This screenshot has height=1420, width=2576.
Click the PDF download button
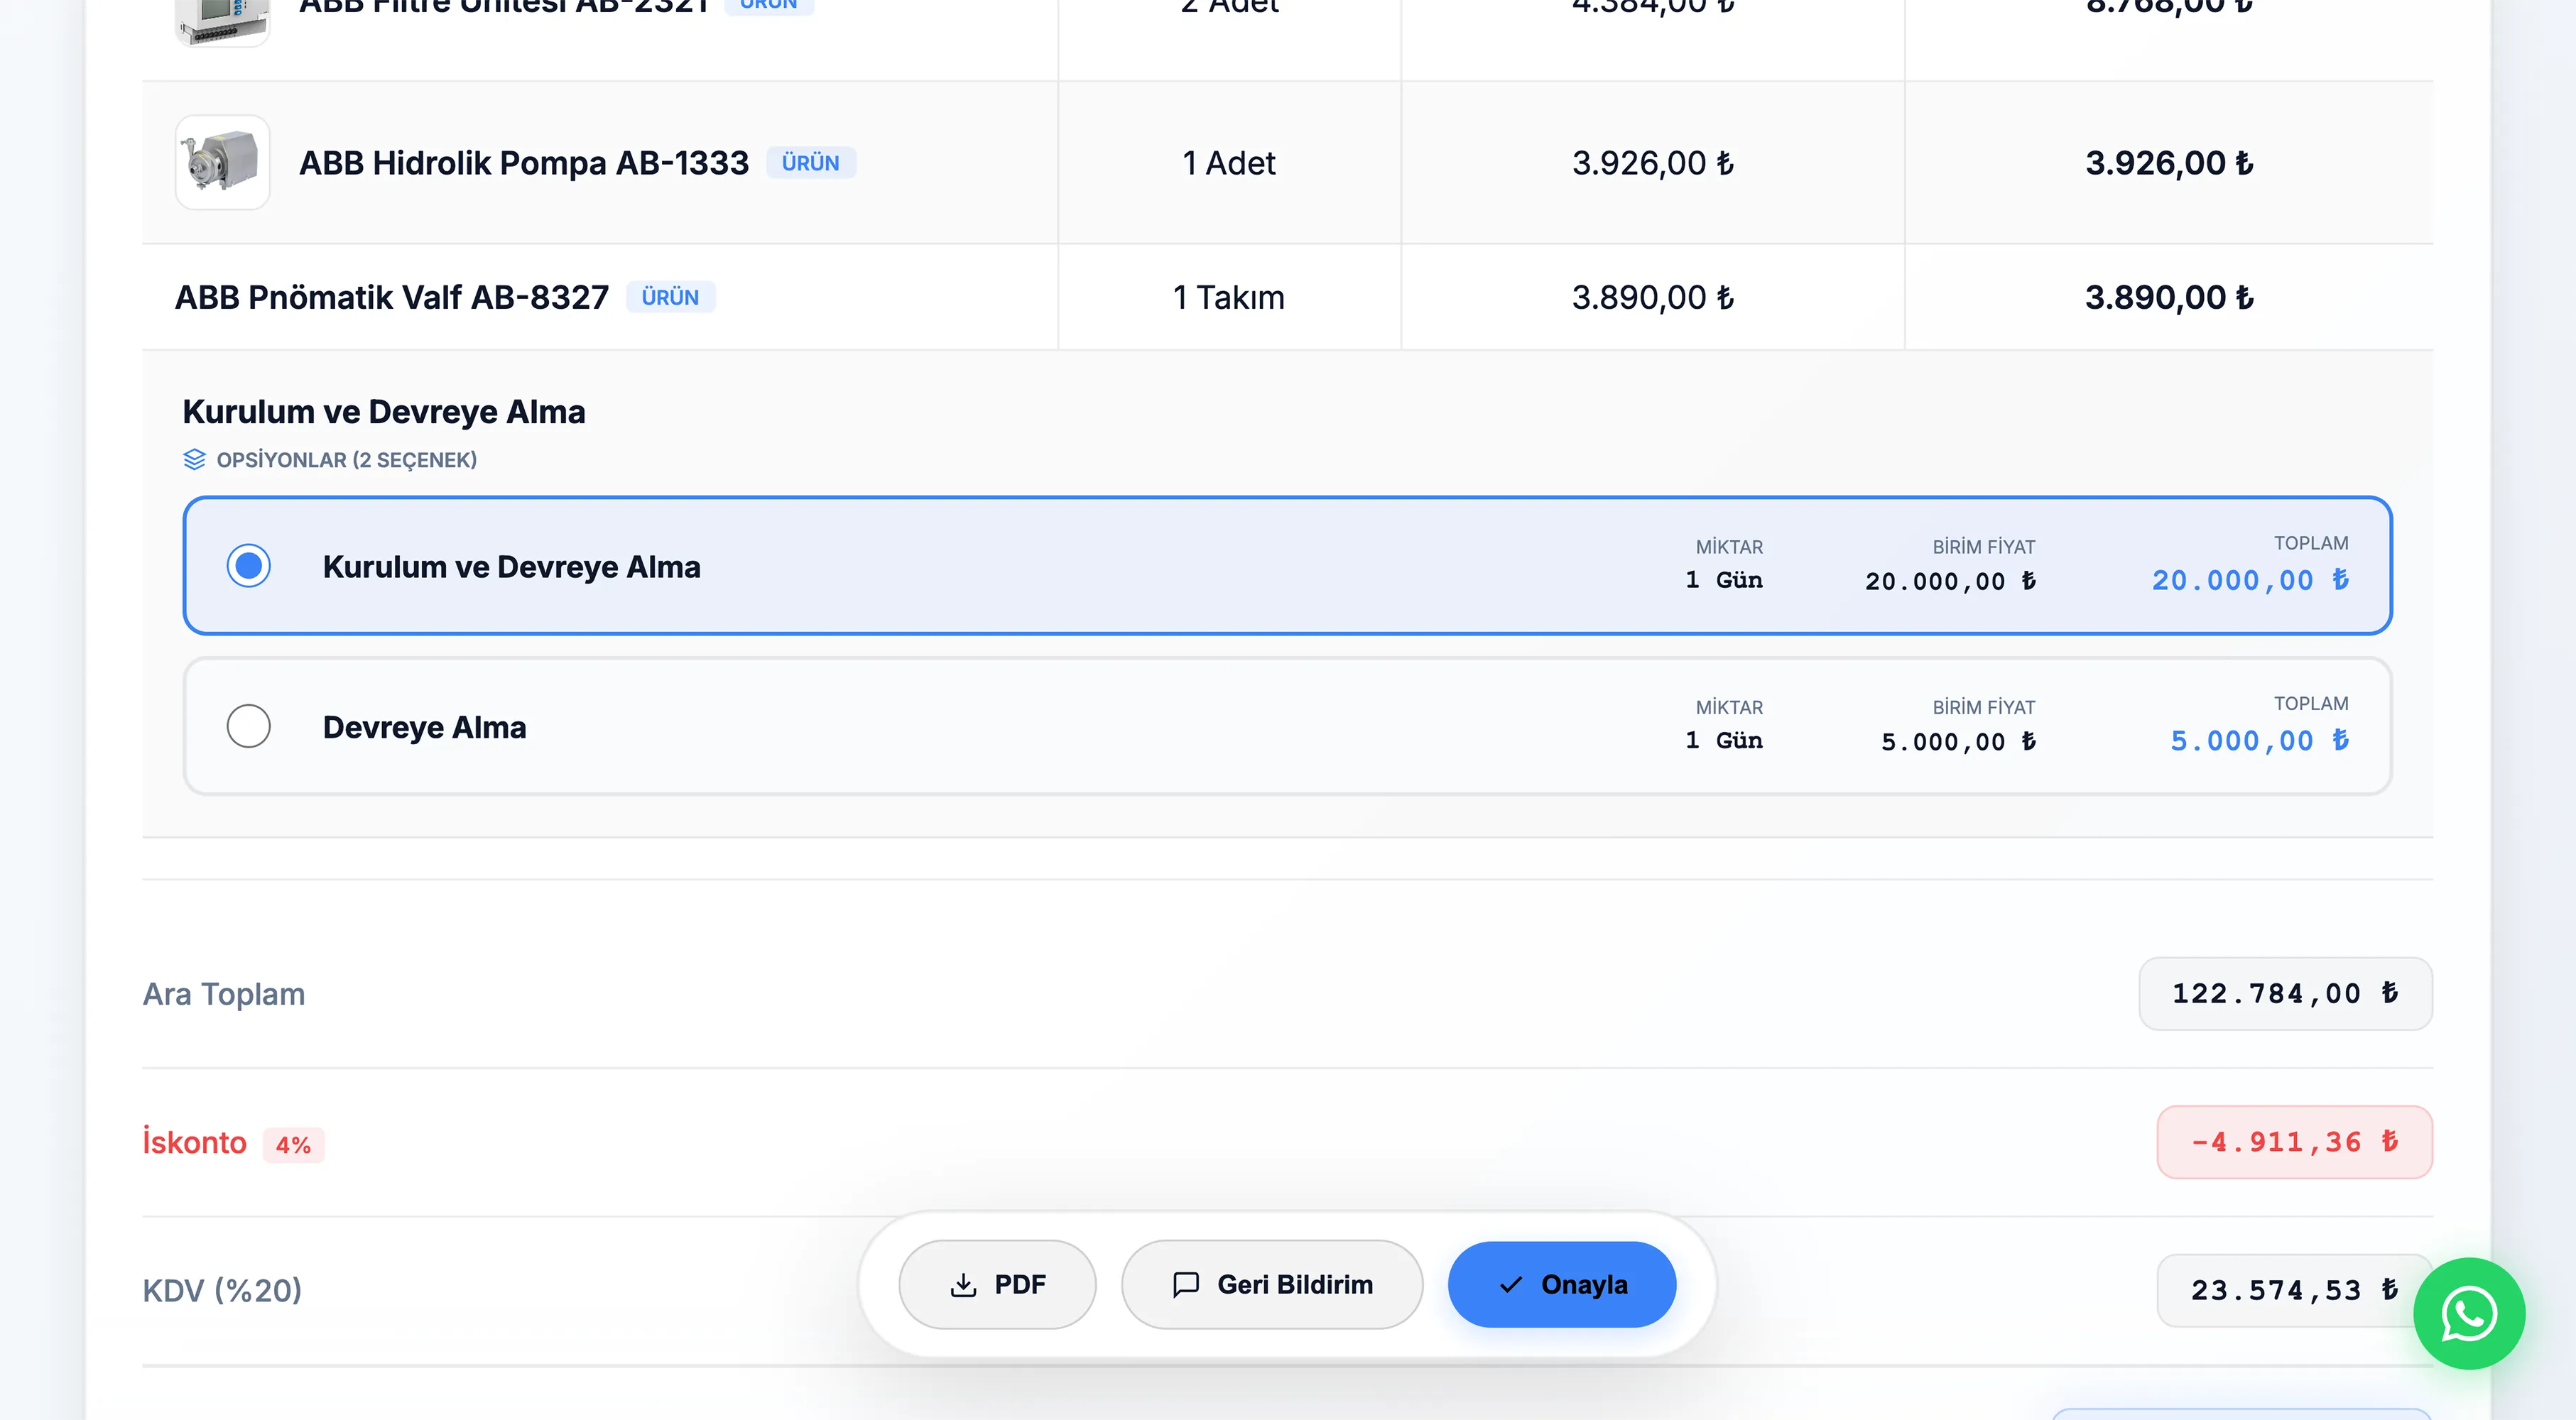pos(997,1284)
